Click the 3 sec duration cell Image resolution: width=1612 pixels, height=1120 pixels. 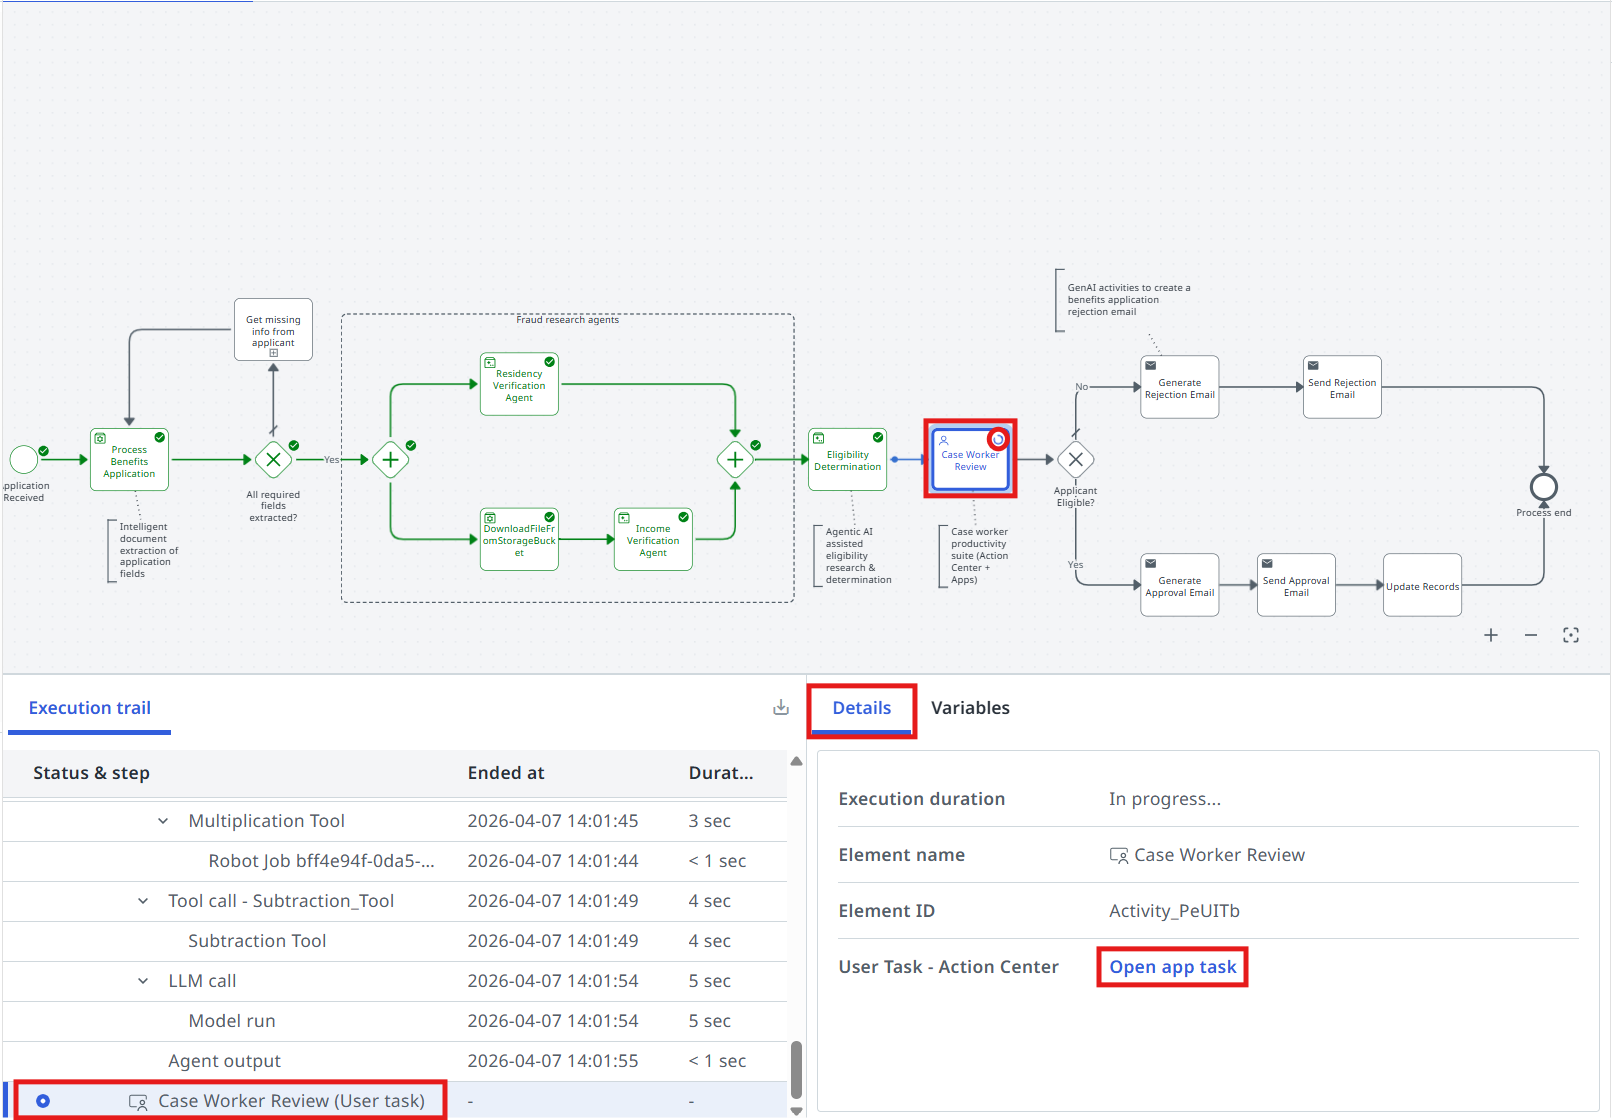coord(709,821)
